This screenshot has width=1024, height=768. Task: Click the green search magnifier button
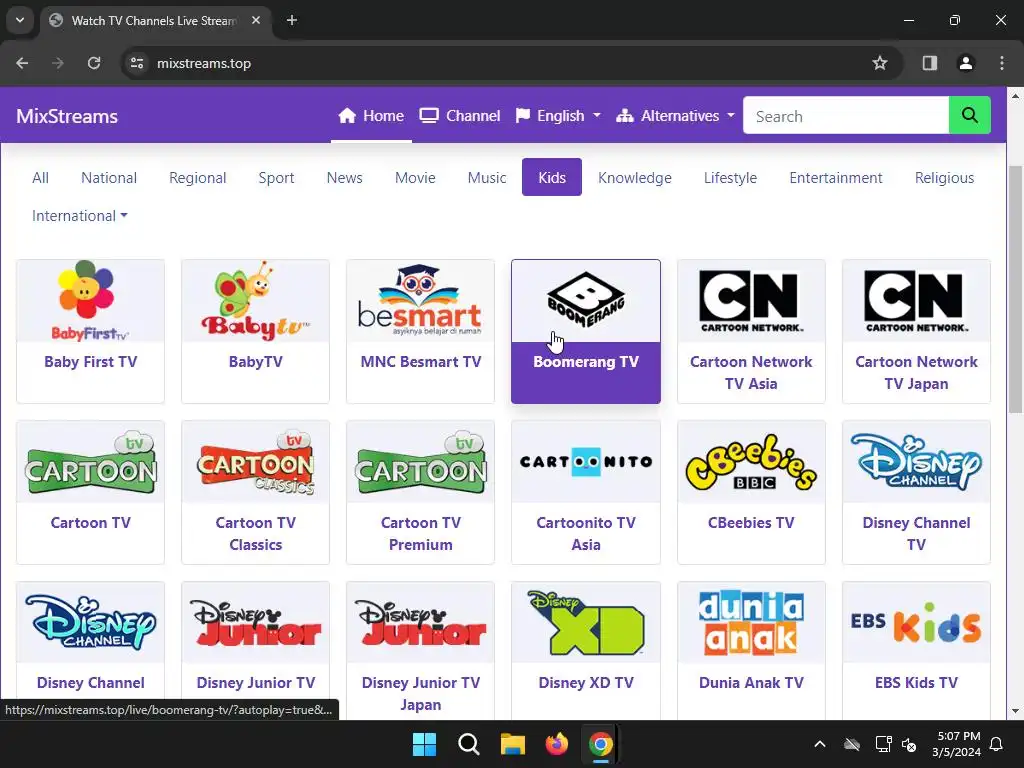point(969,116)
